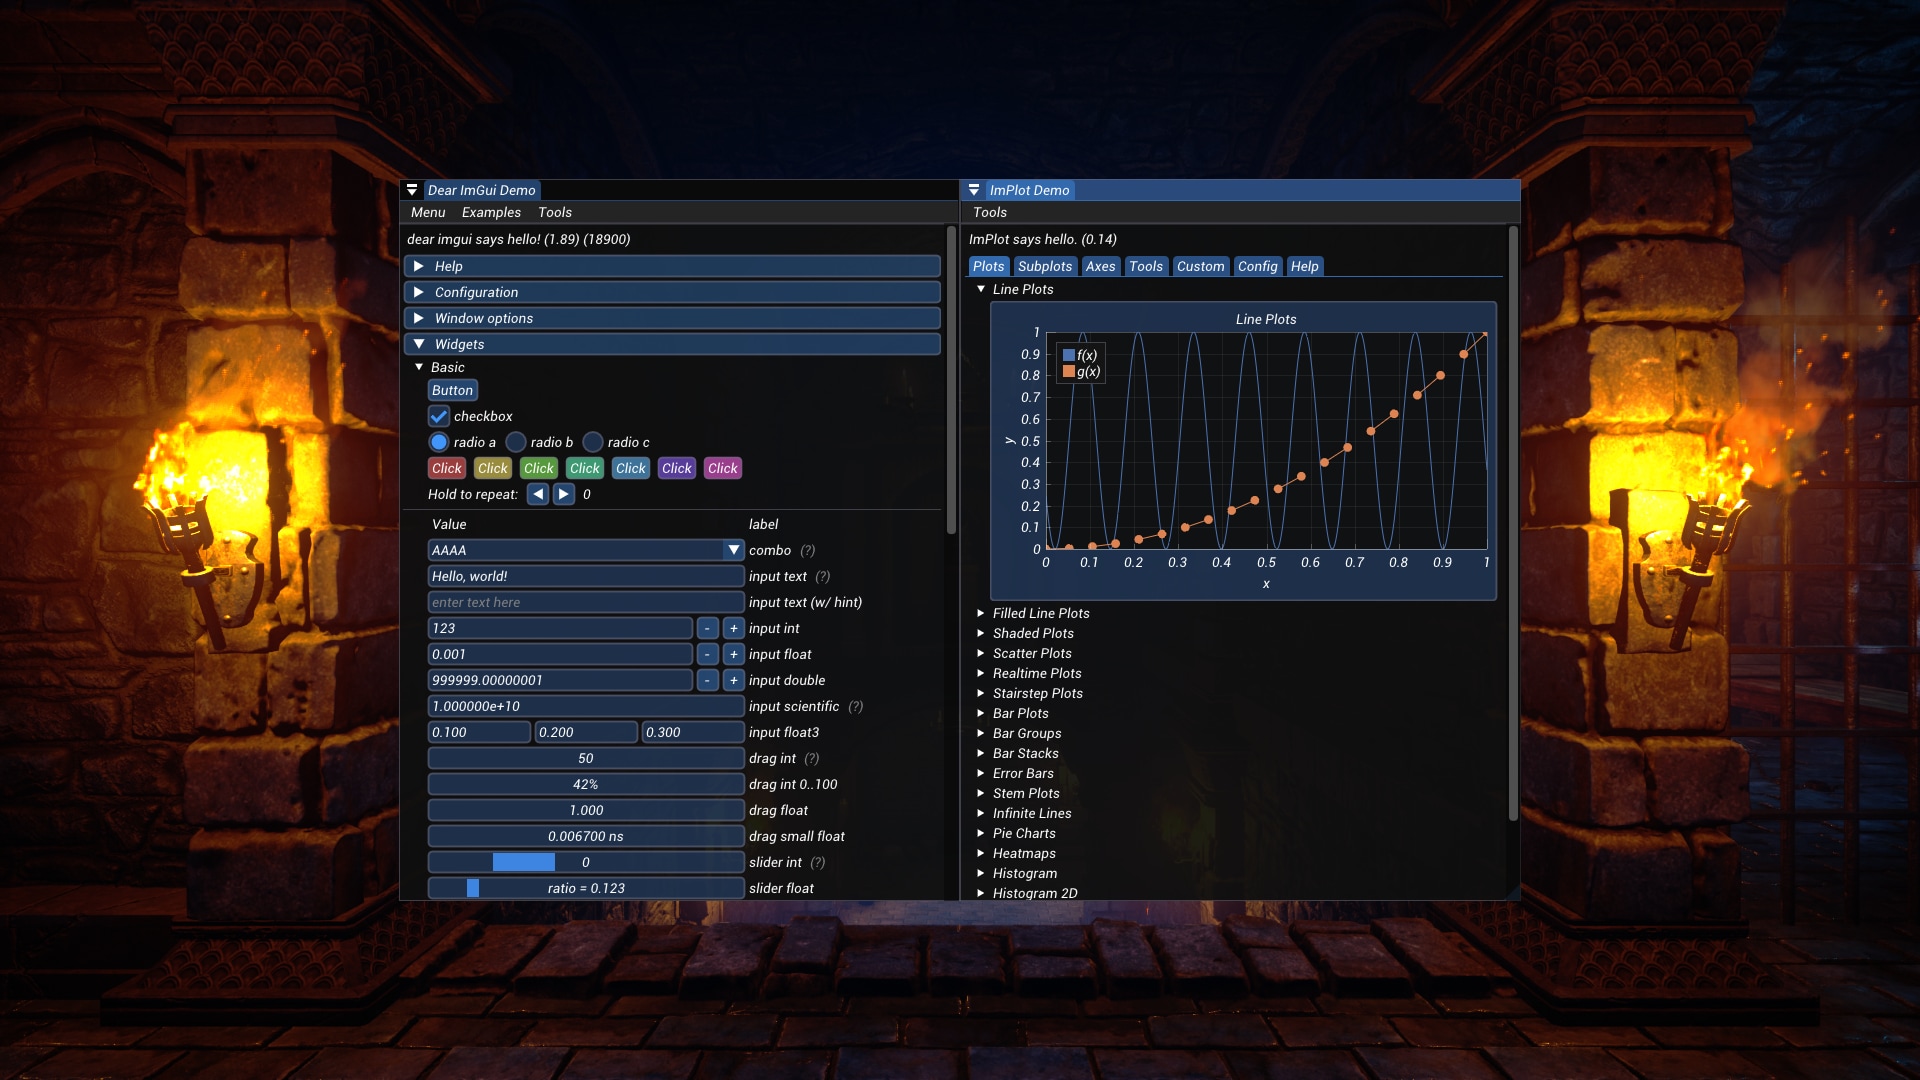The image size is (1920, 1080).
Task: Open the Examples menu
Action: click(x=490, y=212)
